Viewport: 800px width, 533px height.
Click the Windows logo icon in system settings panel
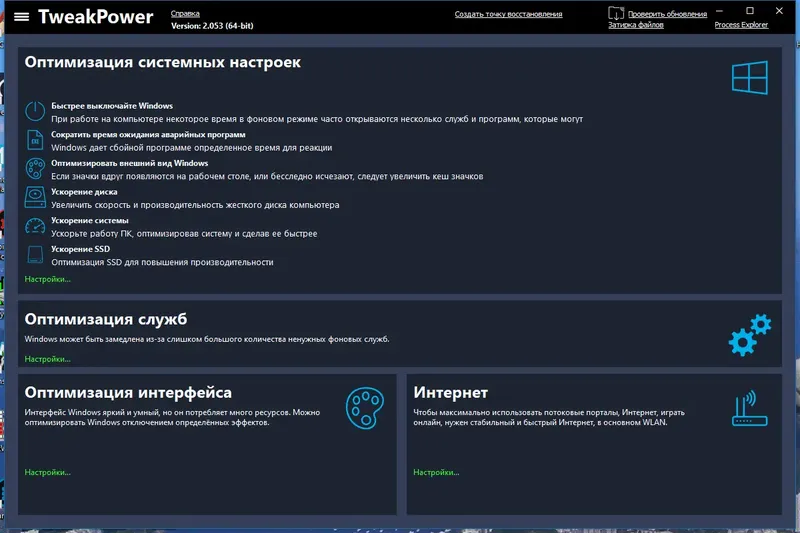[x=749, y=78]
